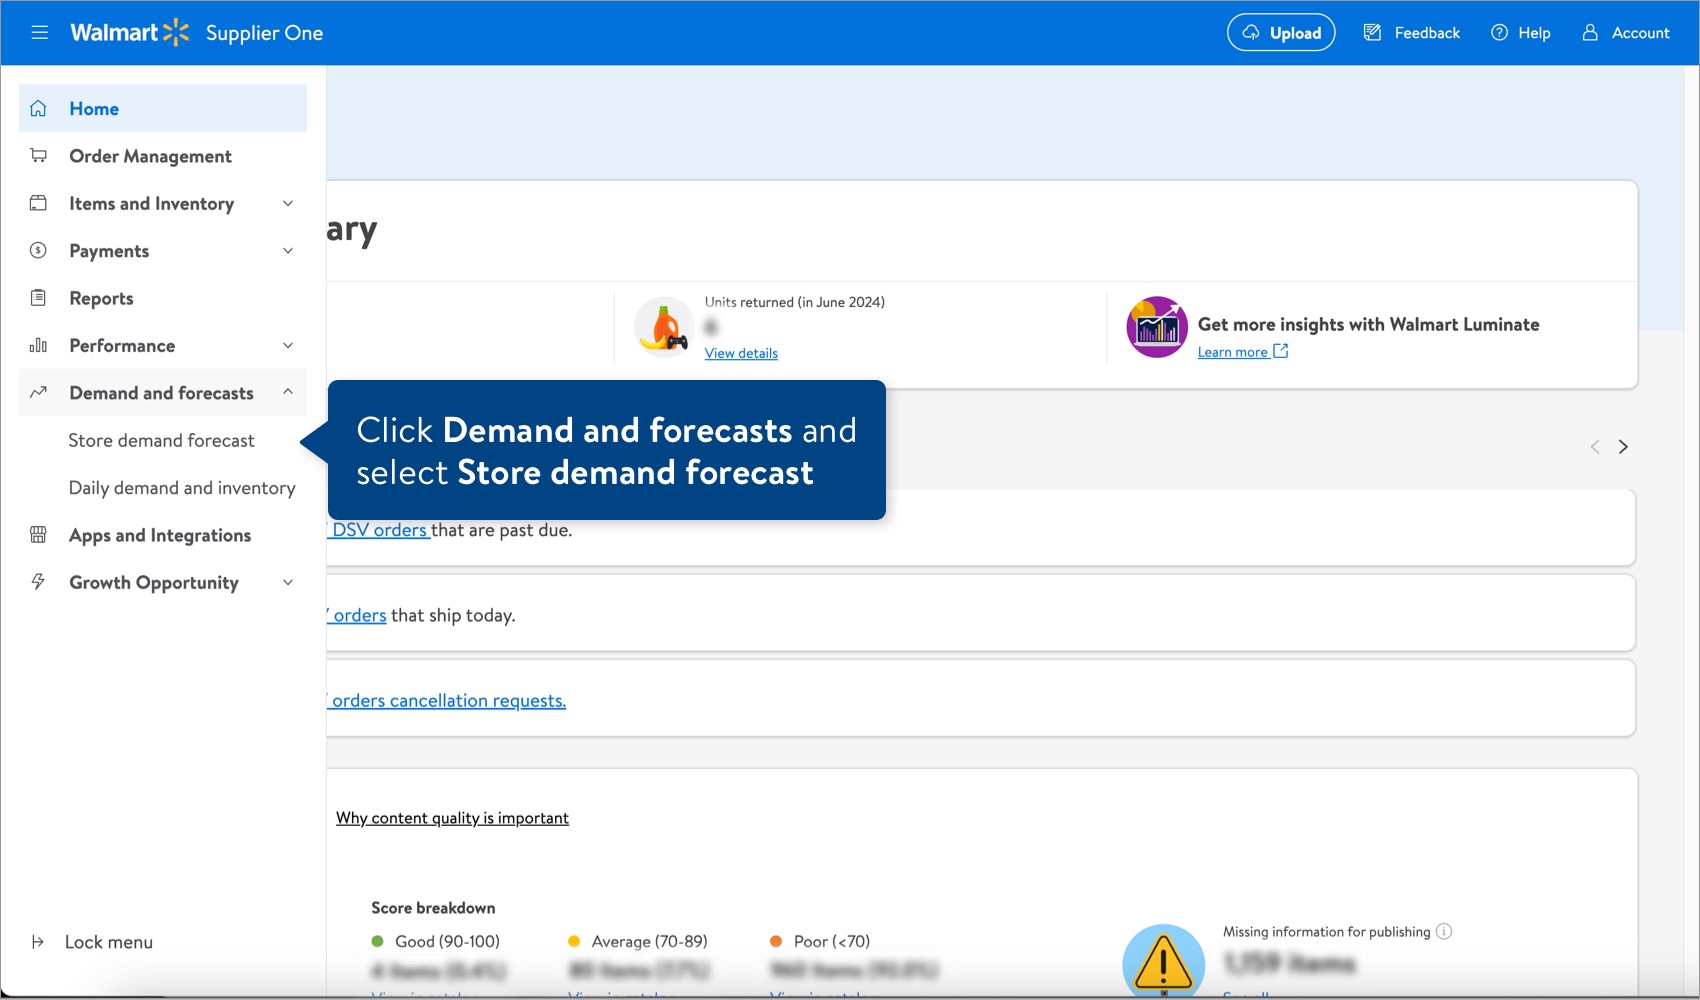Viewport: 1700px width, 1000px height.
Task: Open Help via the question mark icon
Action: coord(1499,32)
